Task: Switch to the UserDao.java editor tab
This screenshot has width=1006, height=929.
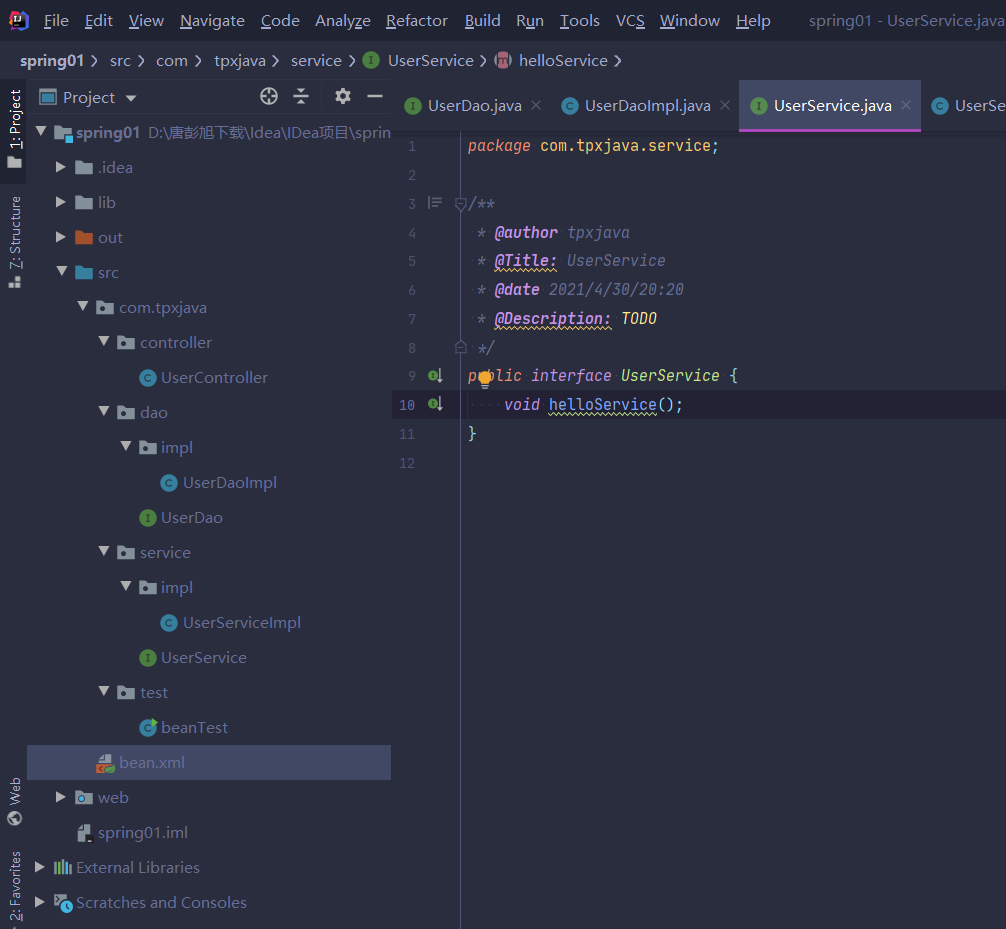Action: [473, 105]
